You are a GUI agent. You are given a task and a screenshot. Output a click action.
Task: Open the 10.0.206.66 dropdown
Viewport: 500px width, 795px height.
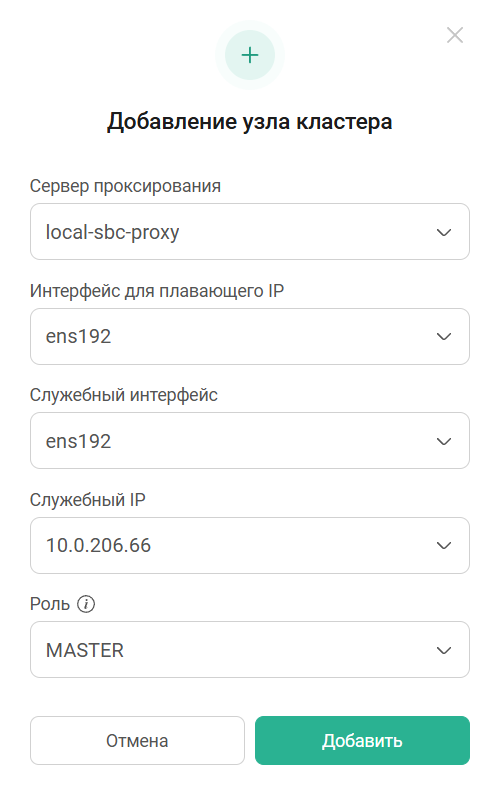pyautogui.click(x=249, y=546)
